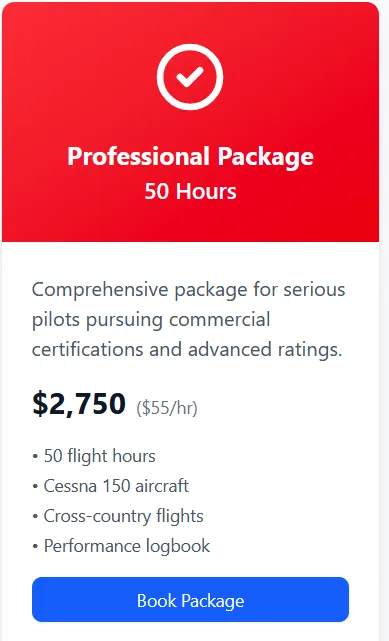Screen dimensions: 389x641
Task: Select the Cessna 150 aircraft feature
Action: pyautogui.click(x=111, y=486)
